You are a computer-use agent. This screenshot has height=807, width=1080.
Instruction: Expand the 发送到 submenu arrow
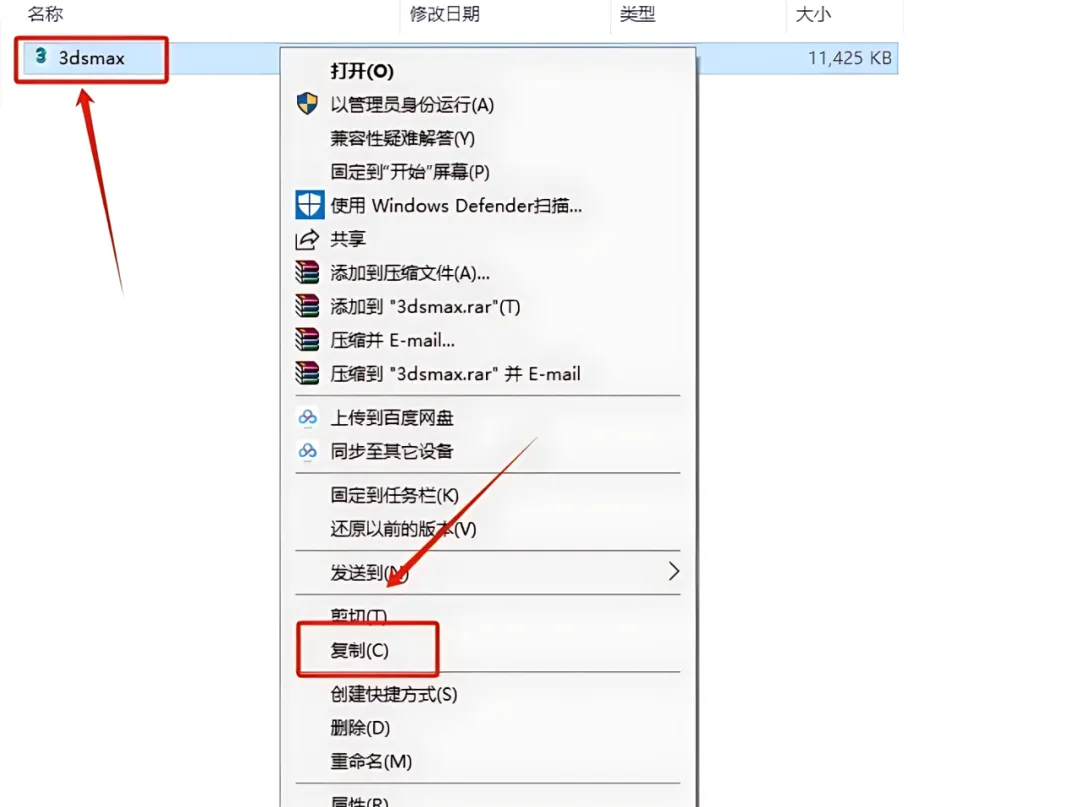coord(674,571)
